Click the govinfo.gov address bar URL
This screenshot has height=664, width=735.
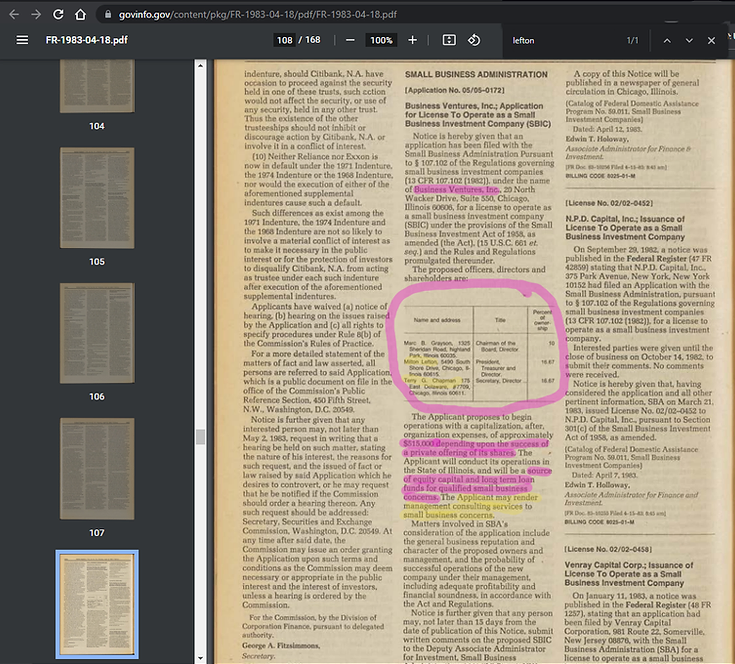point(257,15)
